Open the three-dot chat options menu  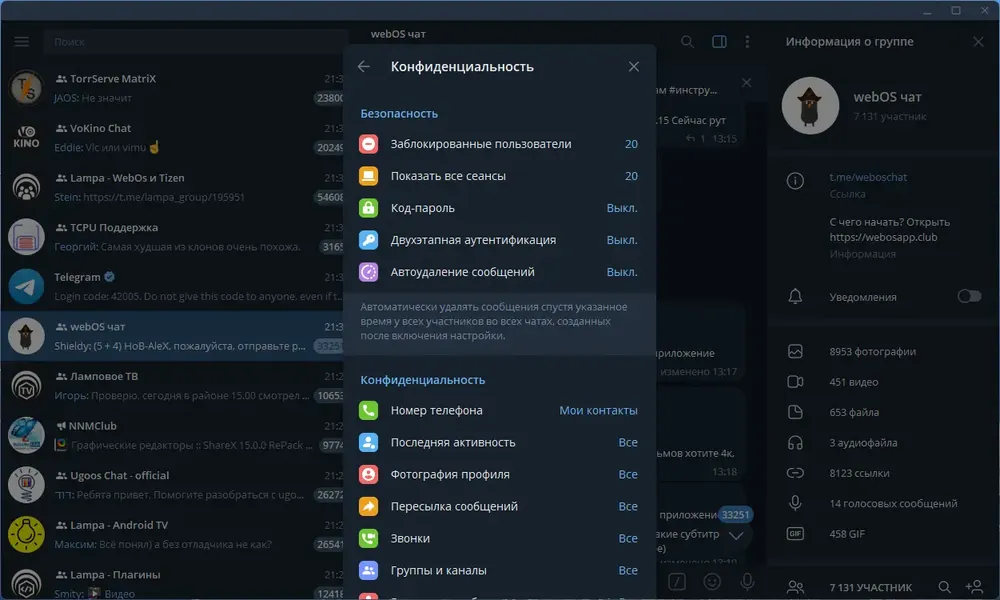(747, 41)
